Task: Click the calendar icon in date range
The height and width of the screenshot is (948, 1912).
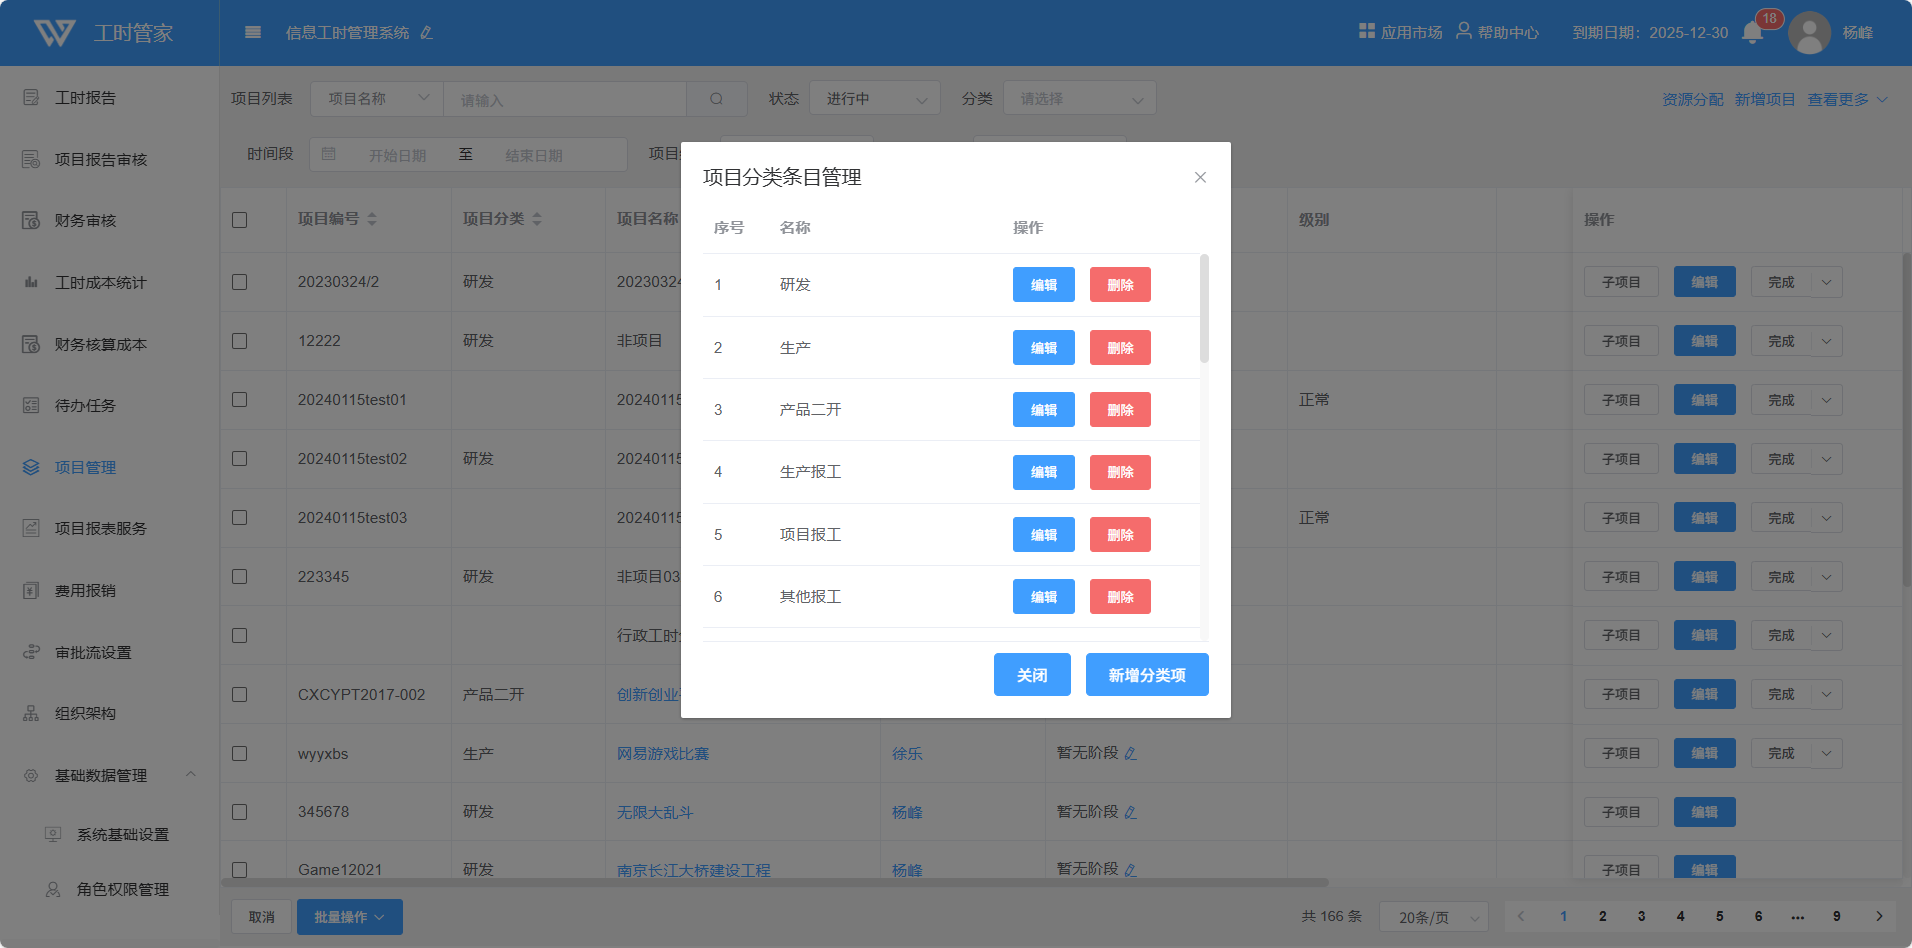Action: click(x=329, y=155)
